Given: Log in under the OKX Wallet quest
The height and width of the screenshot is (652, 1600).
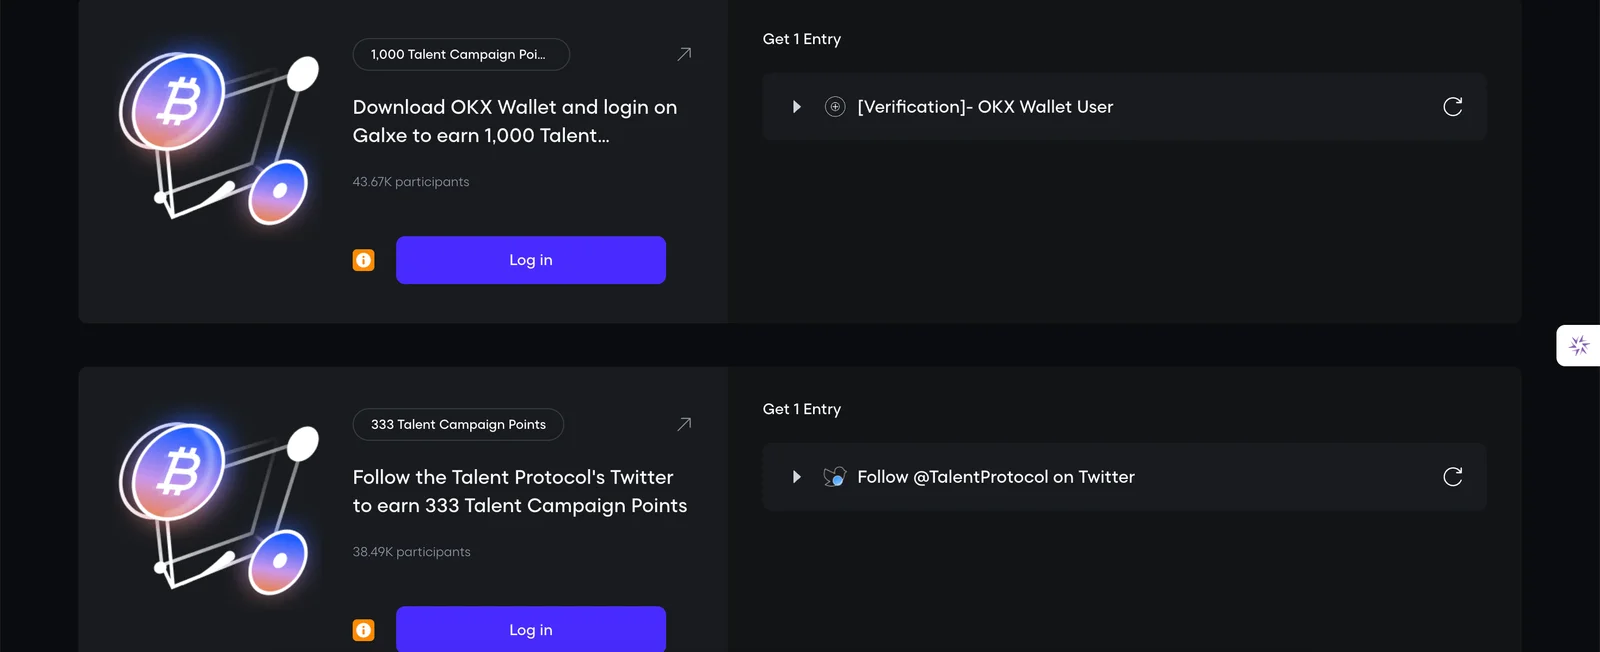Looking at the screenshot, I should pyautogui.click(x=531, y=260).
